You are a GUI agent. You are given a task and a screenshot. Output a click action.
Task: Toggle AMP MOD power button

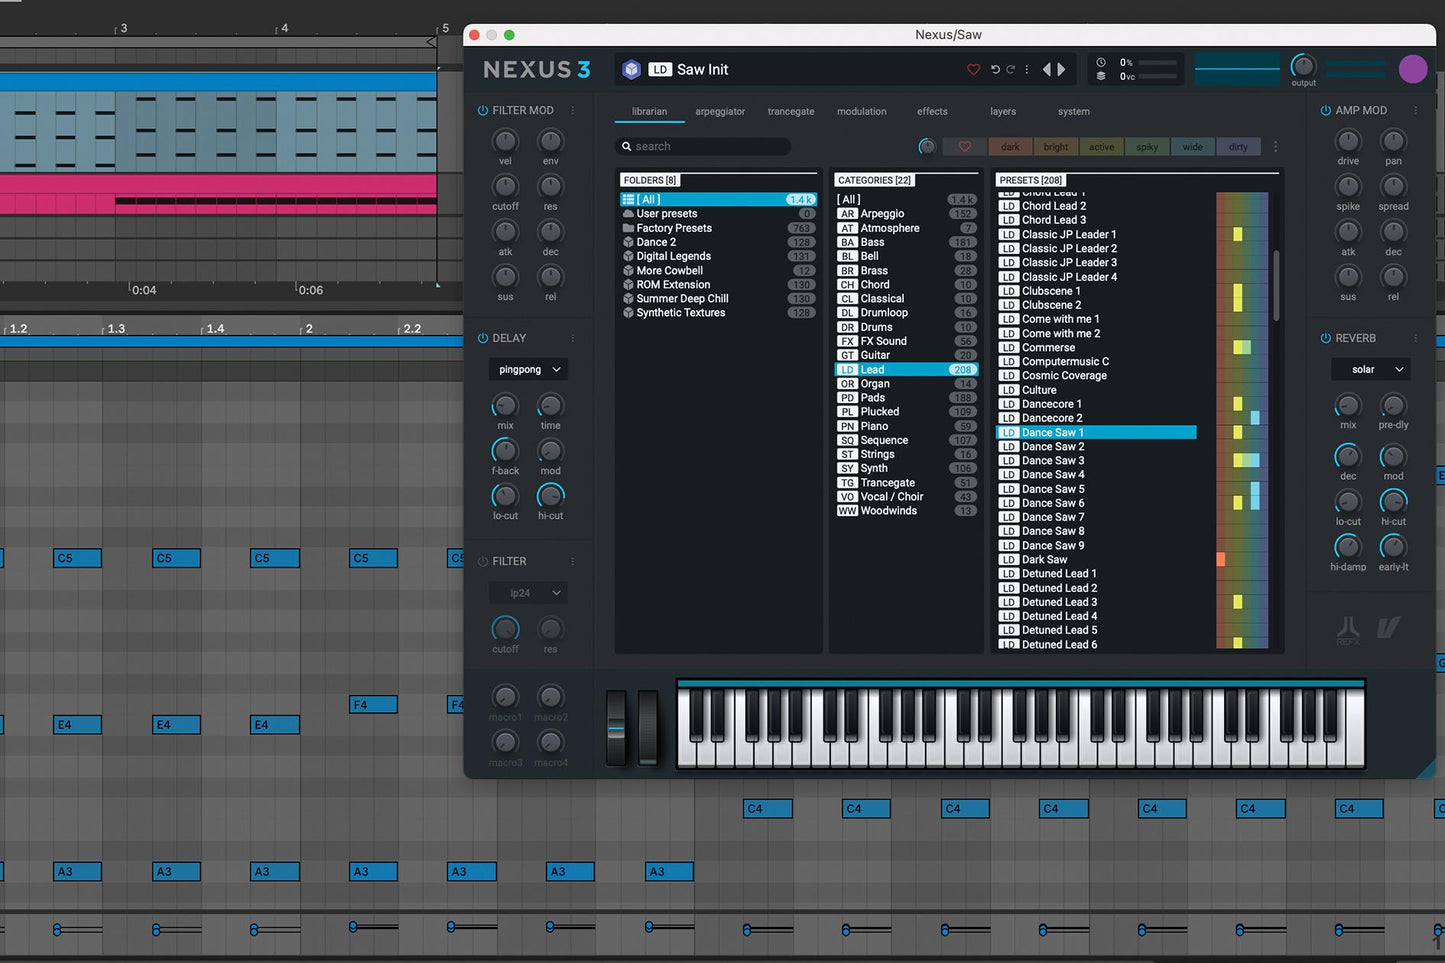pyautogui.click(x=1325, y=111)
